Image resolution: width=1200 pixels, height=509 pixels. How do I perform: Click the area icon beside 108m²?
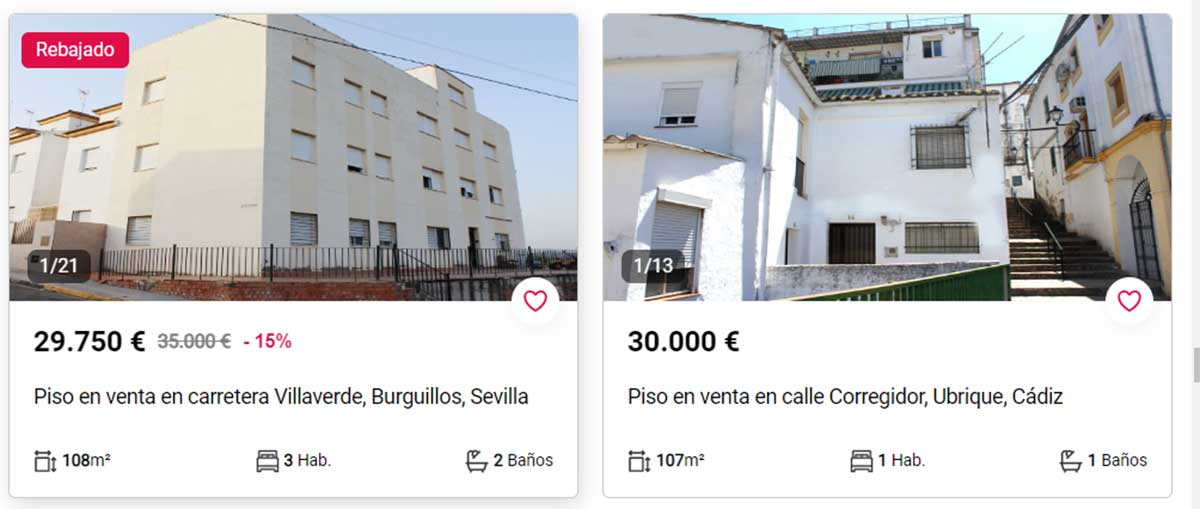(x=46, y=461)
